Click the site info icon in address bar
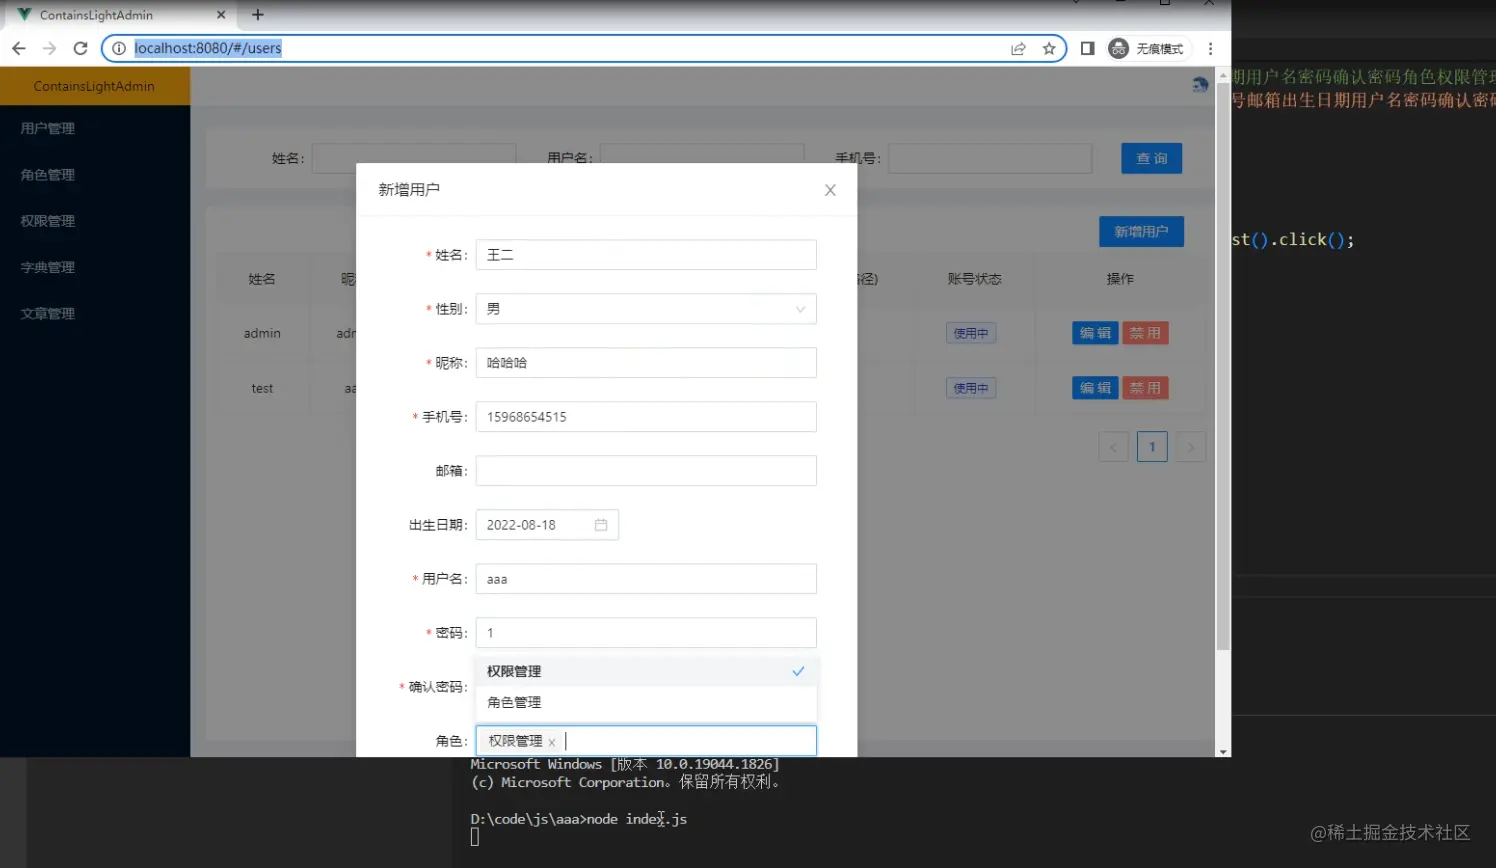The width and height of the screenshot is (1496, 868). coord(118,48)
